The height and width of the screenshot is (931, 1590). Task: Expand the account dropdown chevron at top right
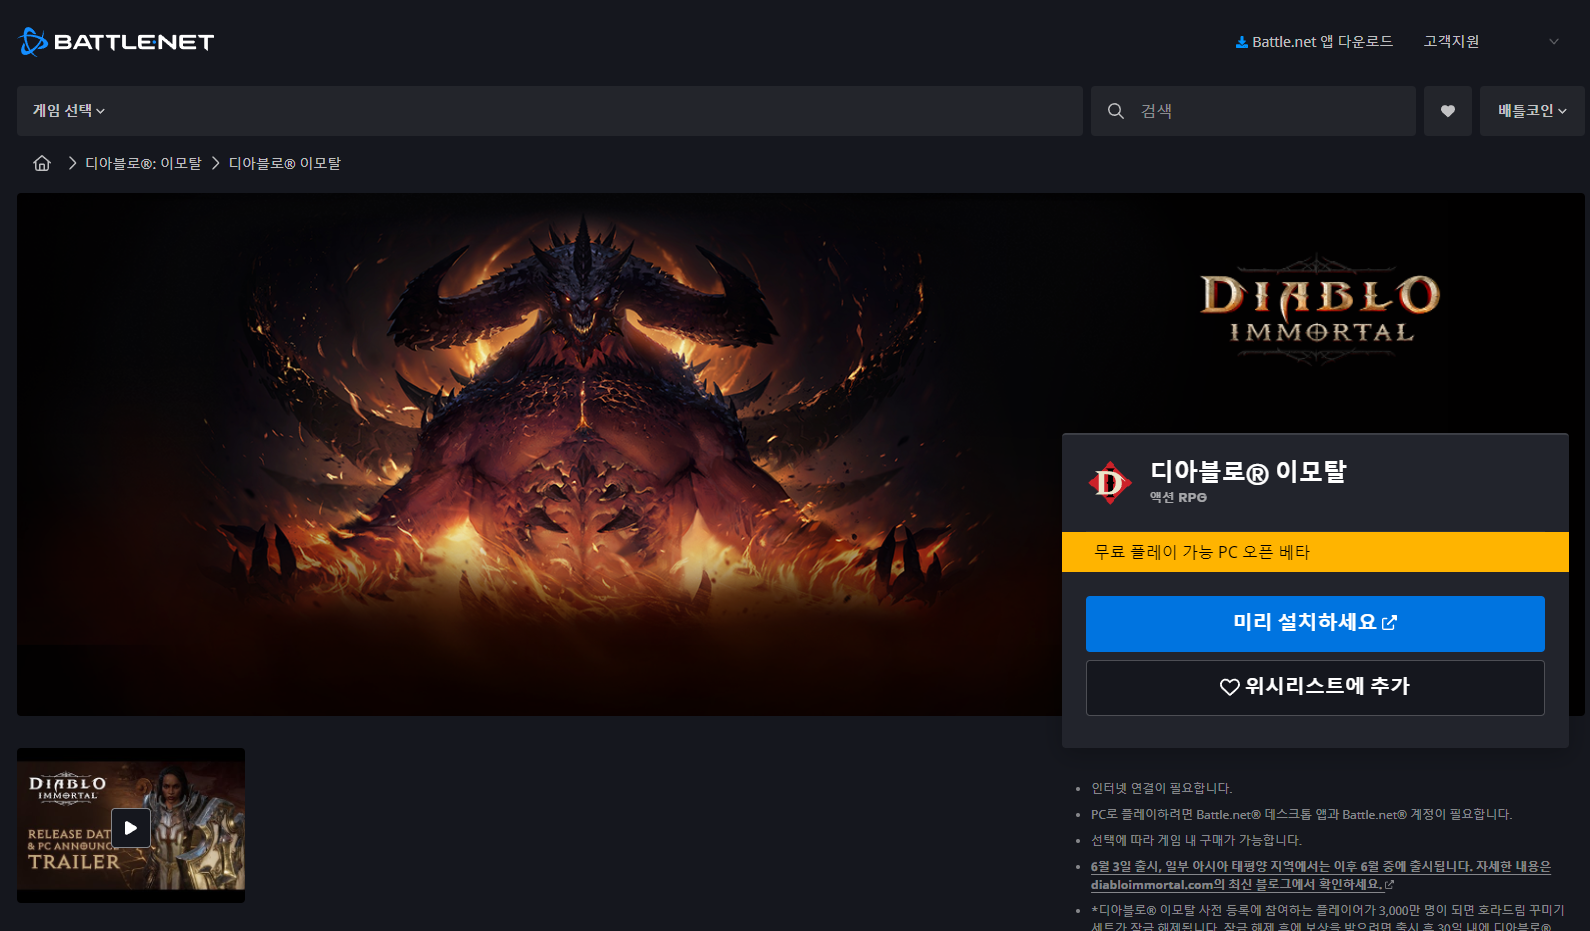(1554, 42)
